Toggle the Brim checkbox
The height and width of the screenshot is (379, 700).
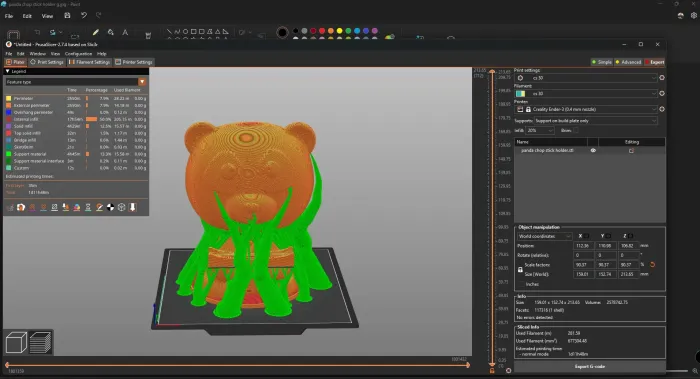(x=576, y=130)
